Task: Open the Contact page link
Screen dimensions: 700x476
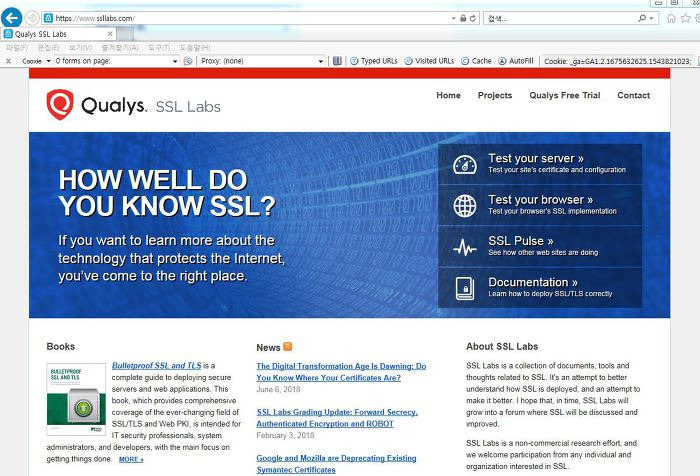Action: tap(633, 95)
